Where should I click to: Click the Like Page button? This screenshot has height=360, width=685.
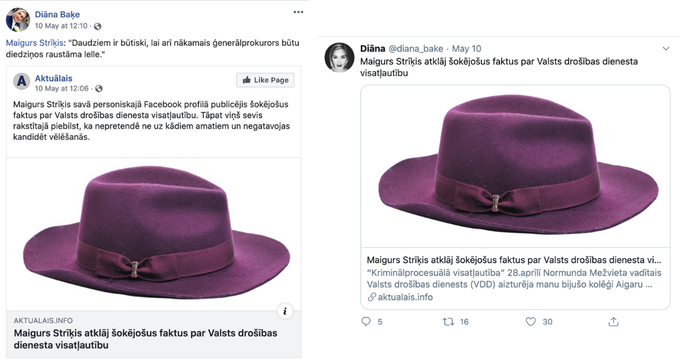click(265, 80)
